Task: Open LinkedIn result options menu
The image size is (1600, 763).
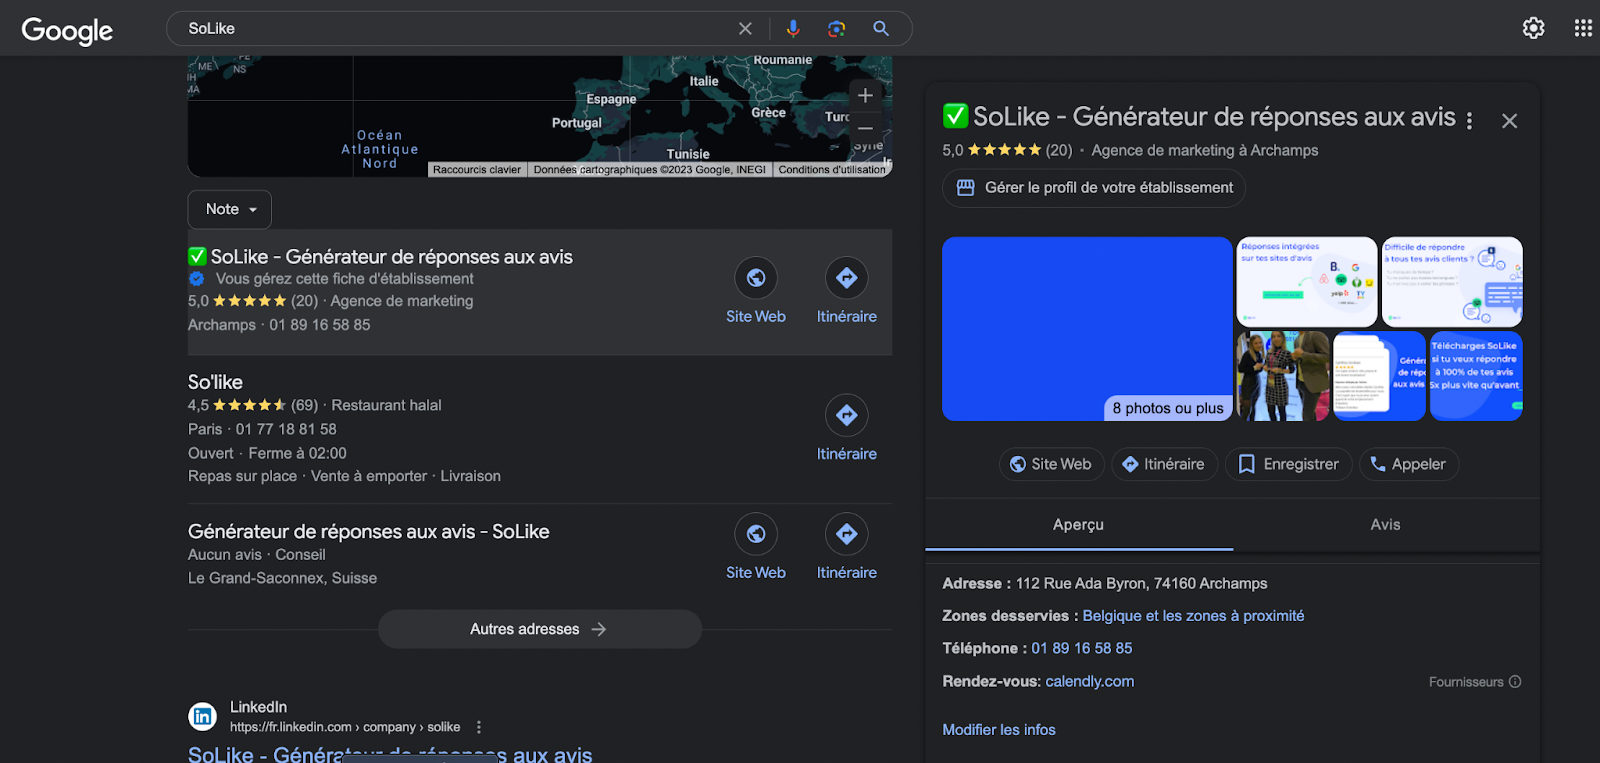Action: click(x=479, y=727)
